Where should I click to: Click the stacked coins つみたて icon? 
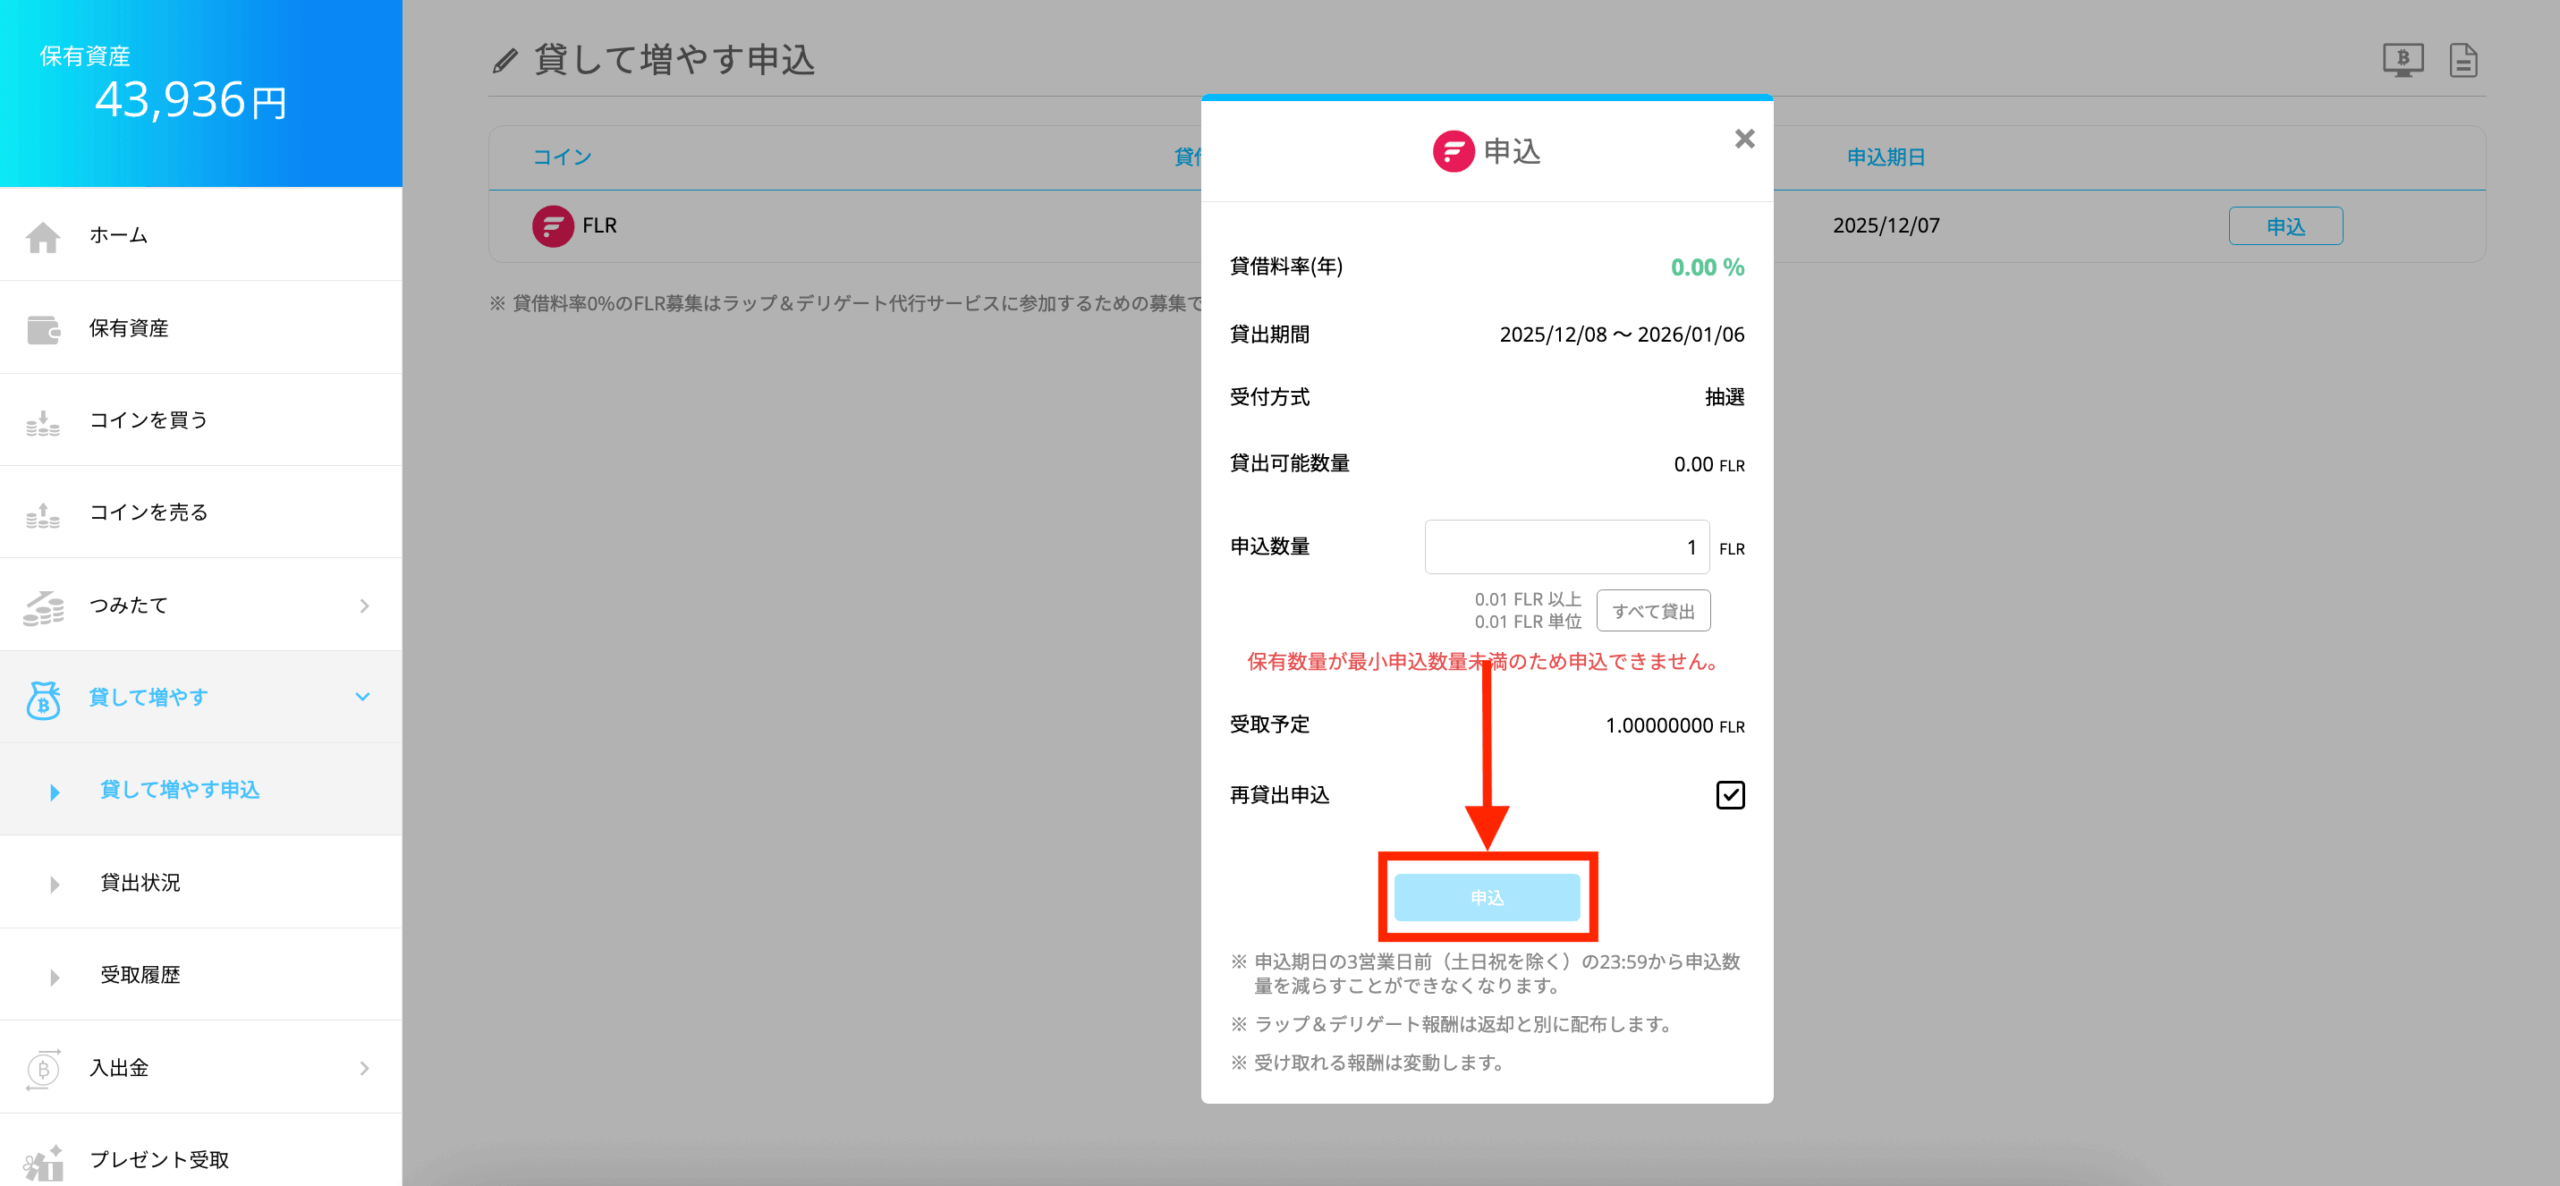pos(43,606)
